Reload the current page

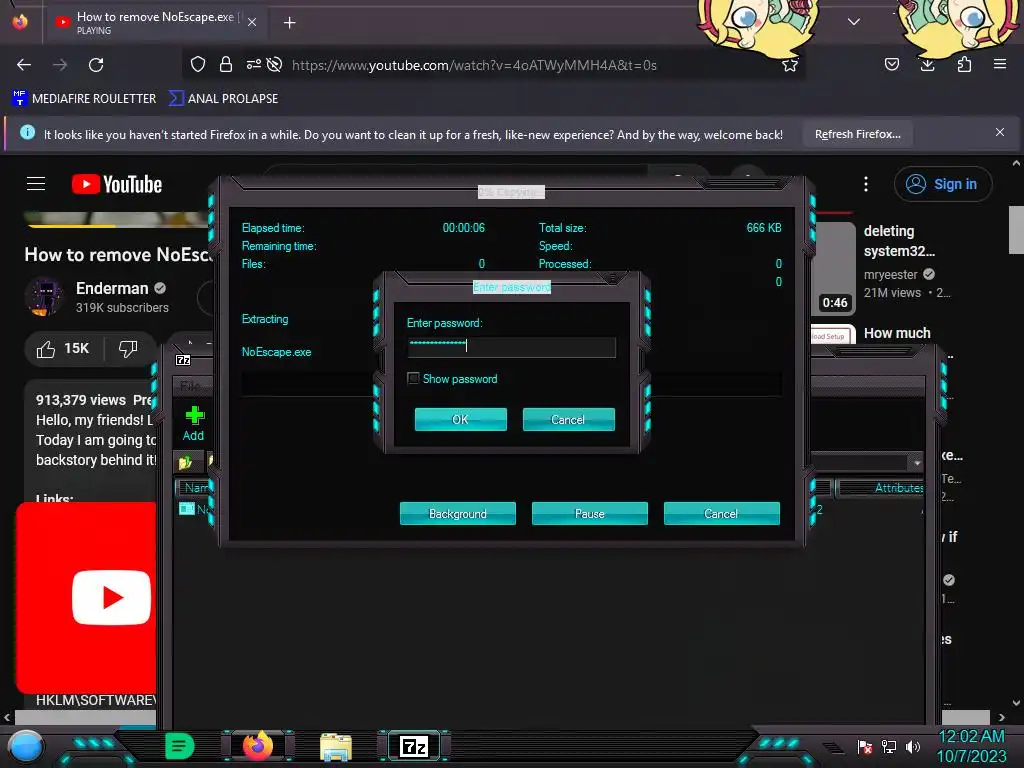point(96,65)
